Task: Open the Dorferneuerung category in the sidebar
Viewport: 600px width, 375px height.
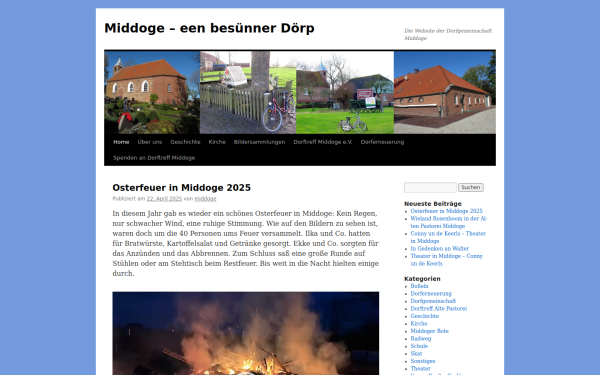Action: 431,294
